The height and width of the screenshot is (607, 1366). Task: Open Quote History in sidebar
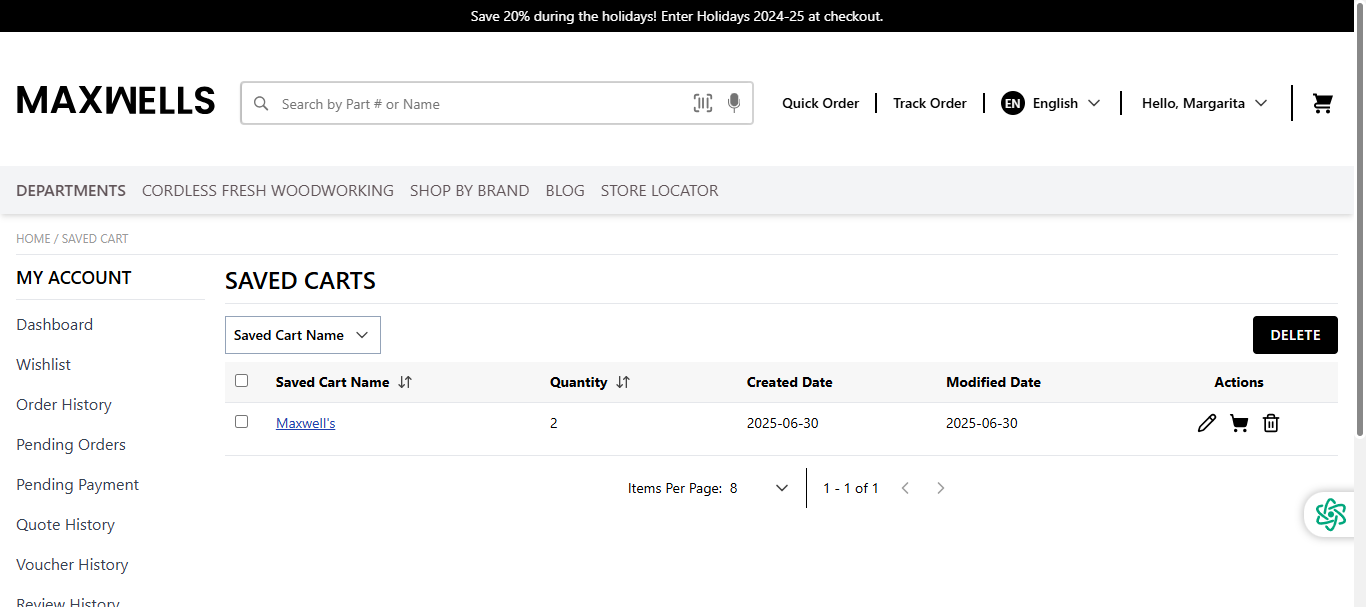tap(66, 524)
